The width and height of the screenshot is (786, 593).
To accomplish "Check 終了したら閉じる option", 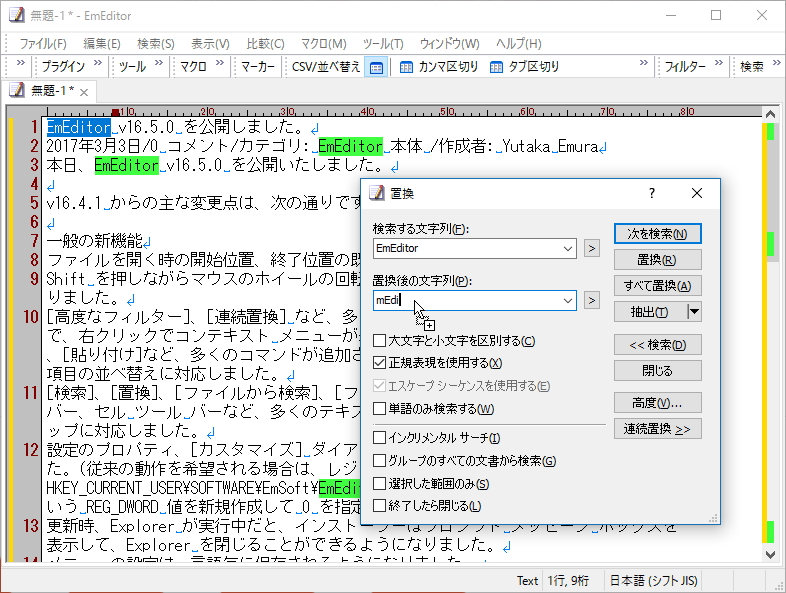I will pyautogui.click(x=379, y=505).
